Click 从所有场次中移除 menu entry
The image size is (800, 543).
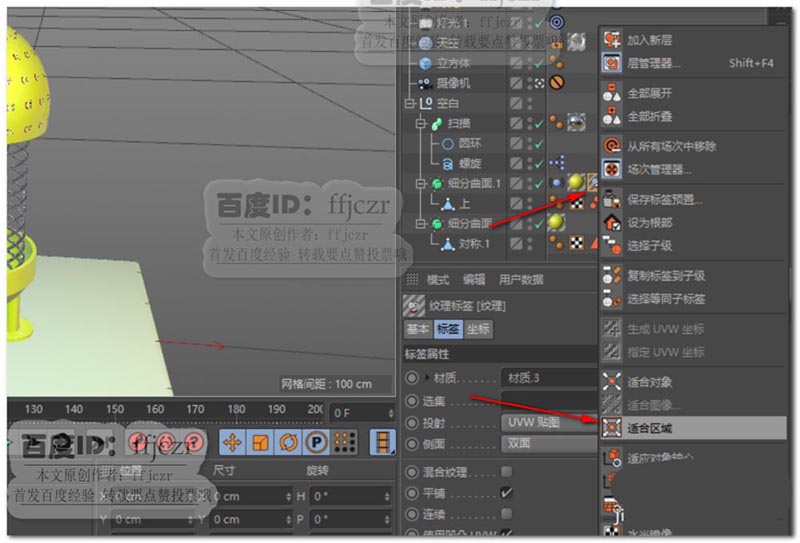coord(693,146)
